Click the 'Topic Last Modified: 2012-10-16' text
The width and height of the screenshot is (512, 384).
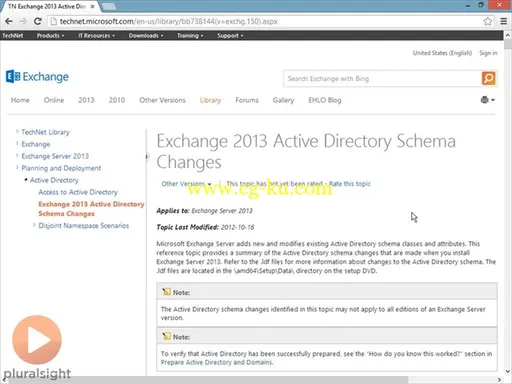[x=205, y=227]
